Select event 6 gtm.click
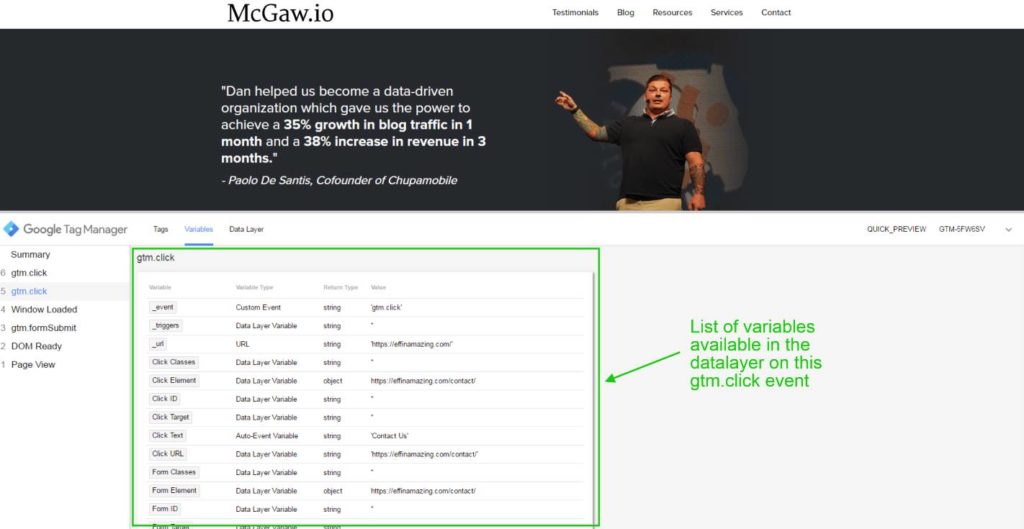Viewport: 1024px width, 529px height. coord(29,273)
